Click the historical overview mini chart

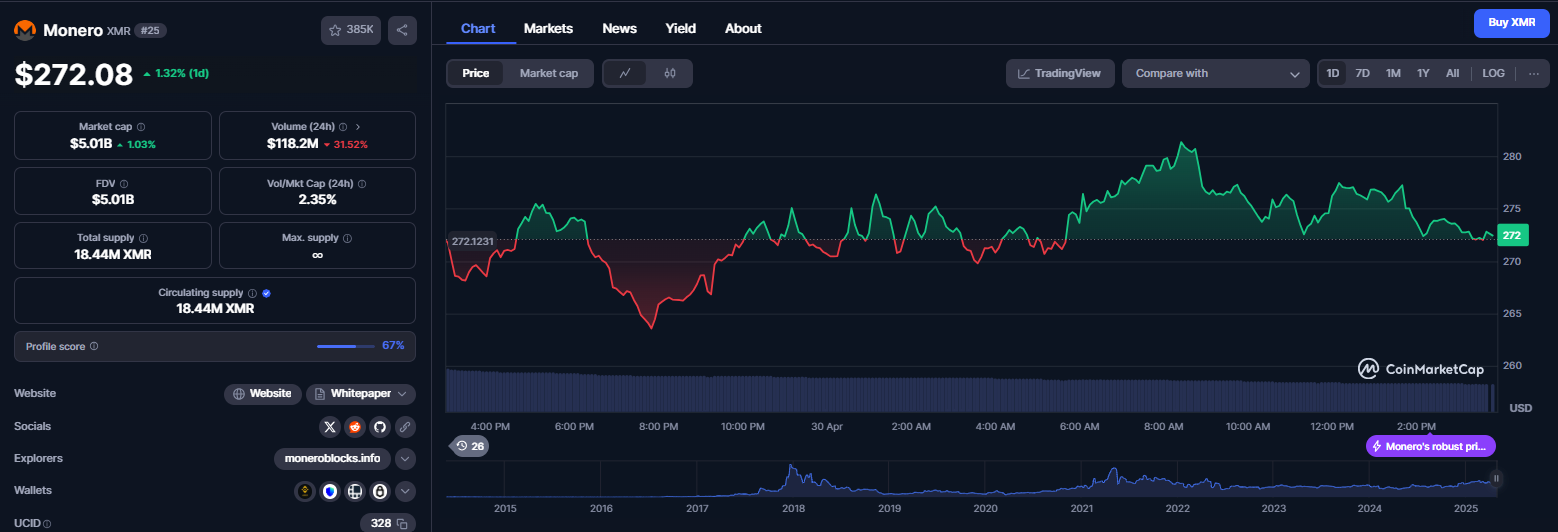(x=970, y=481)
